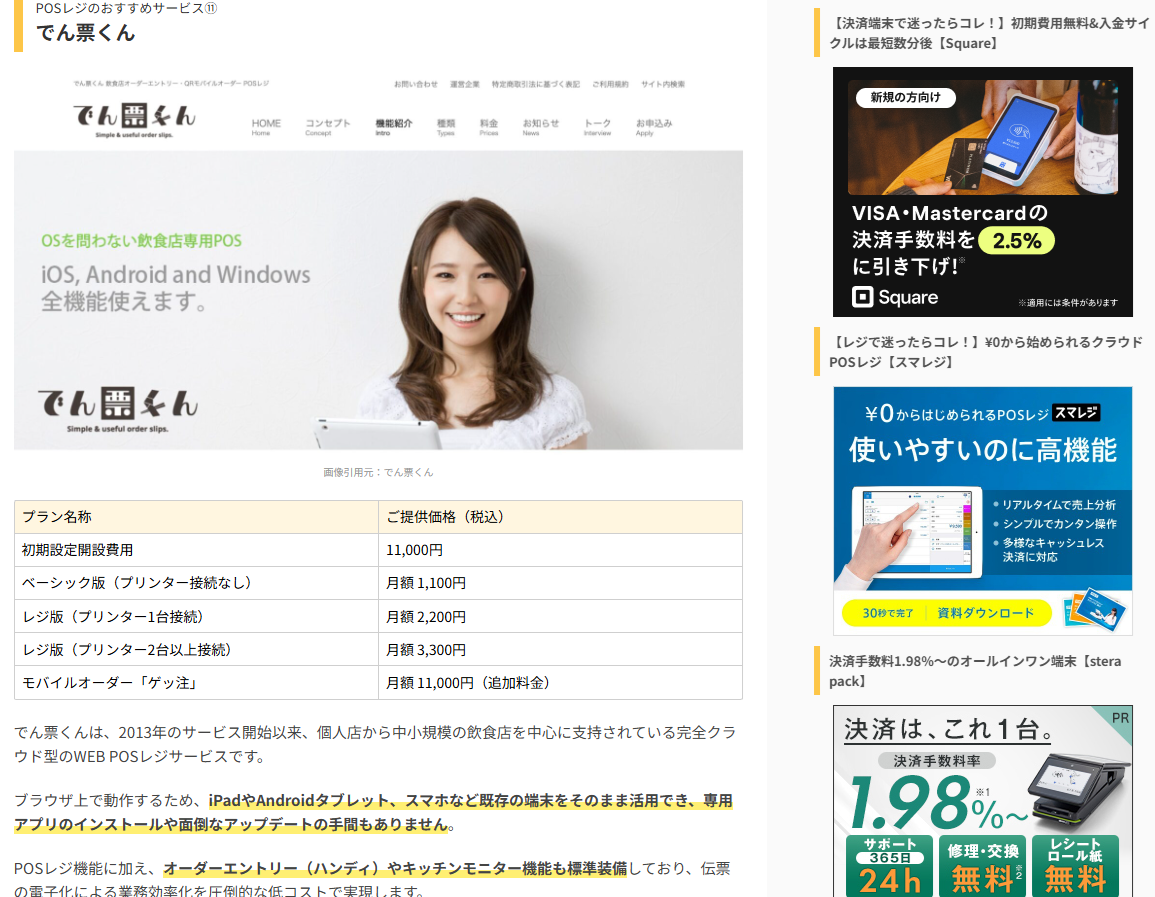1155x897 pixels.
Task: Select the 機能紹介 menu item
Action: [393, 126]
